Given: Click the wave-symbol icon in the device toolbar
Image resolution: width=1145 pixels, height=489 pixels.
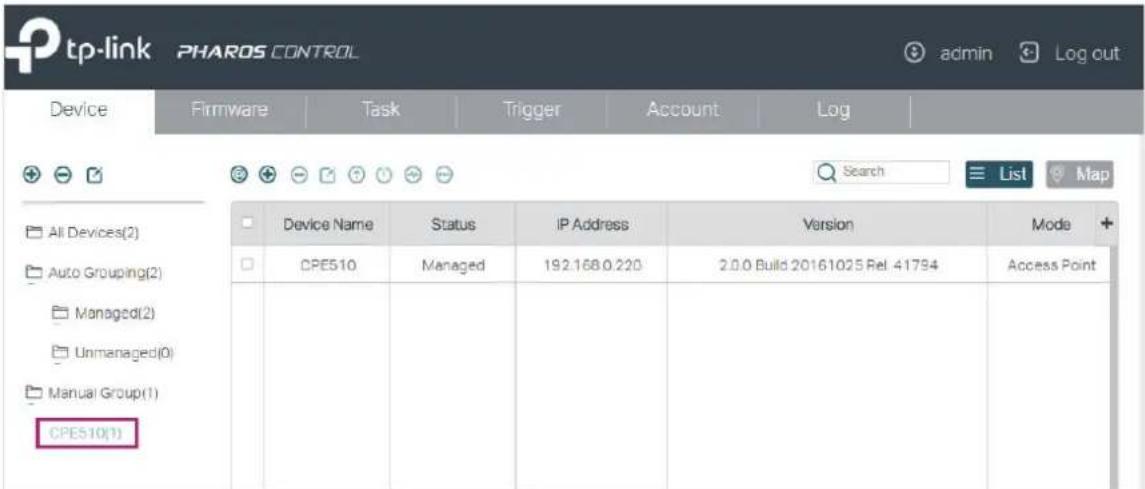Looking at the screenshot, I should (415, 174).
